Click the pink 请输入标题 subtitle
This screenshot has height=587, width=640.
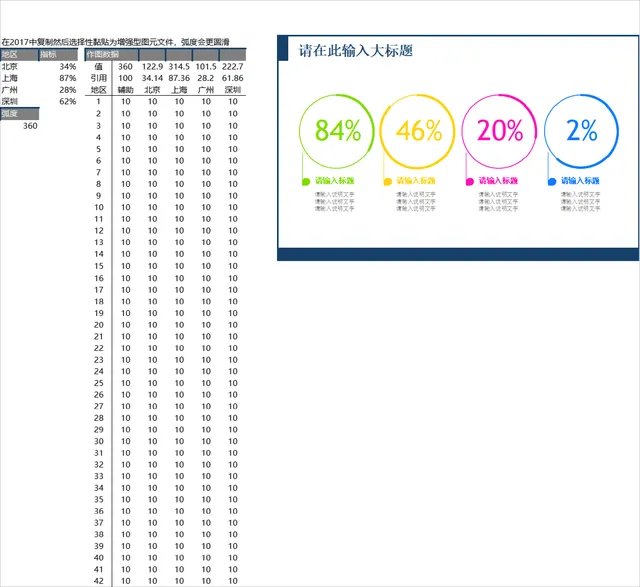(498, 180)
